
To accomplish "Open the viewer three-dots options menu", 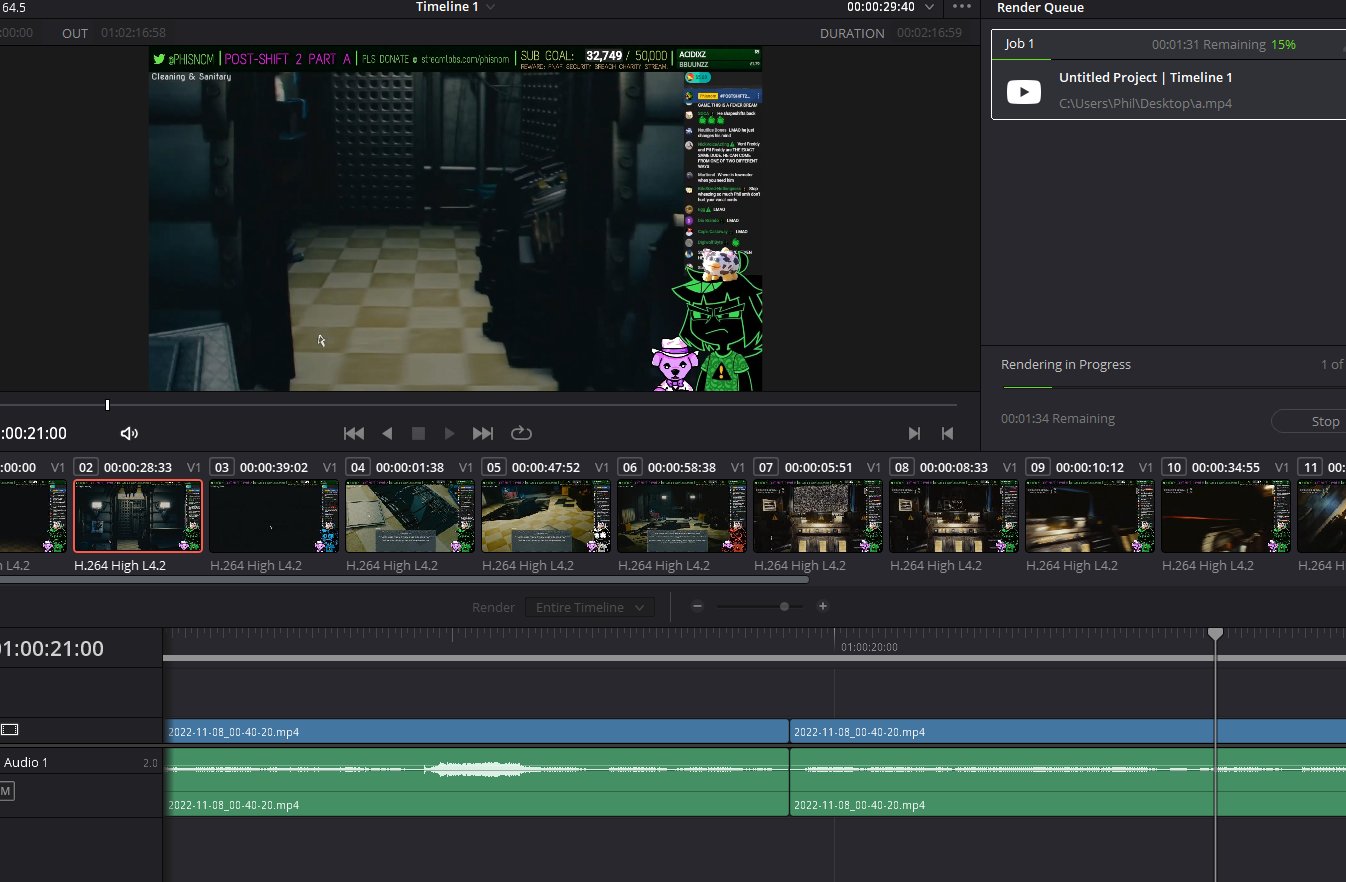I will [962, 6].
